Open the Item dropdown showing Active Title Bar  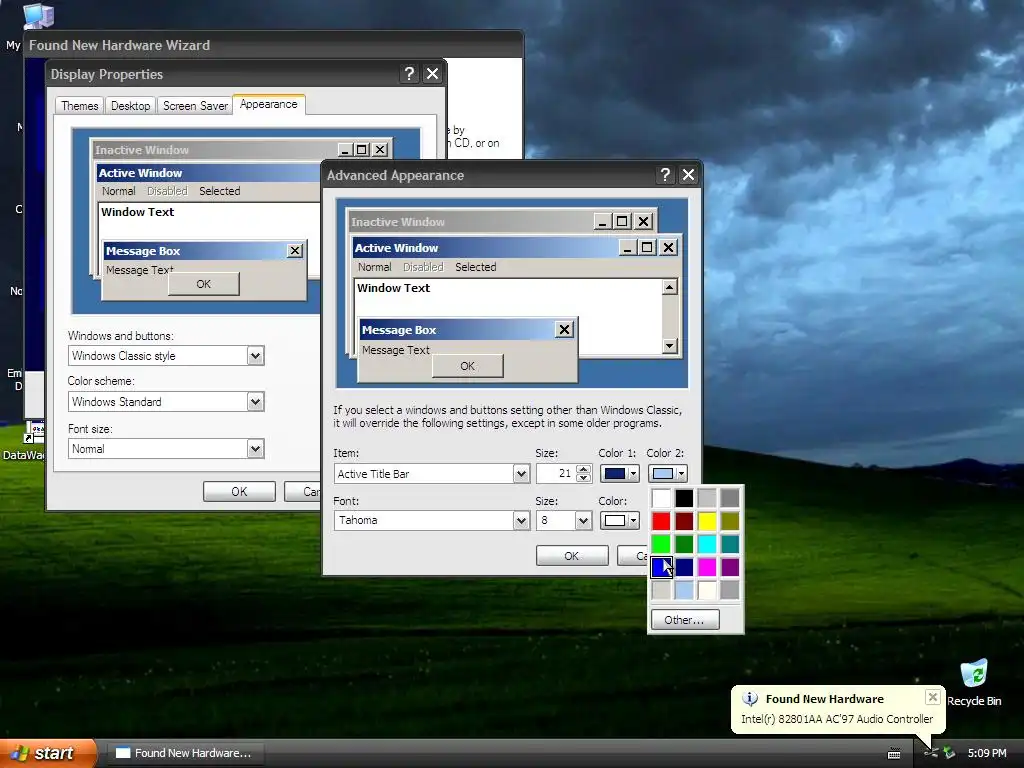click(x=521, y=473)
